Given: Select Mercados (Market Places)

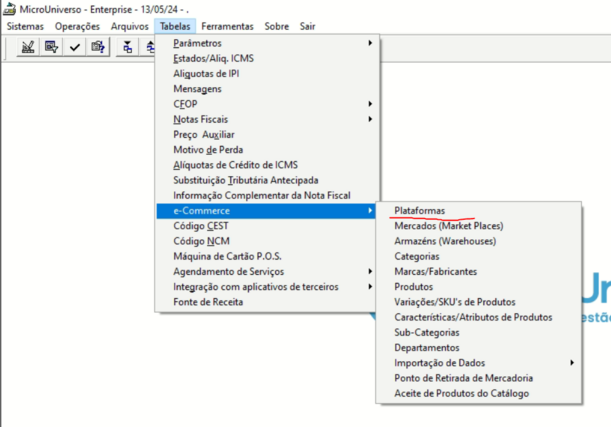Looking at the screenshot, I should click(x=479, y=226).
